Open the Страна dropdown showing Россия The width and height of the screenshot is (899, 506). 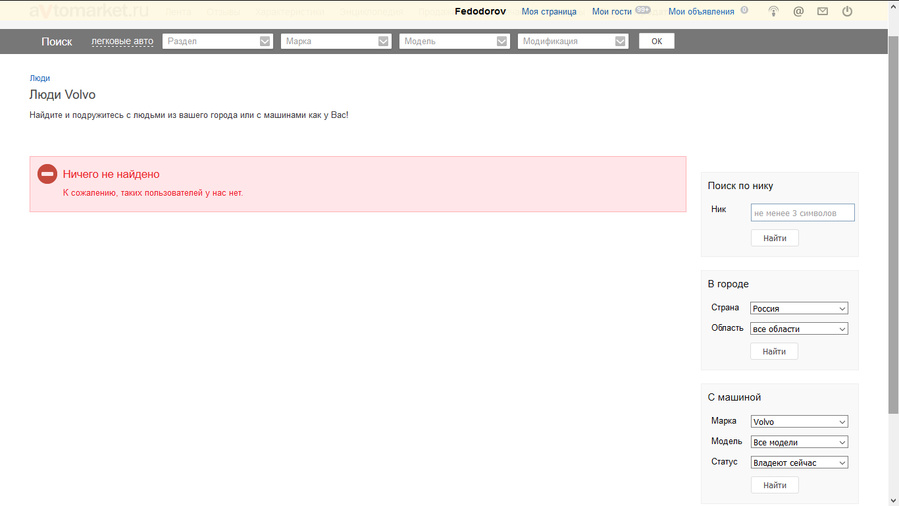click(x=799, y=308)
